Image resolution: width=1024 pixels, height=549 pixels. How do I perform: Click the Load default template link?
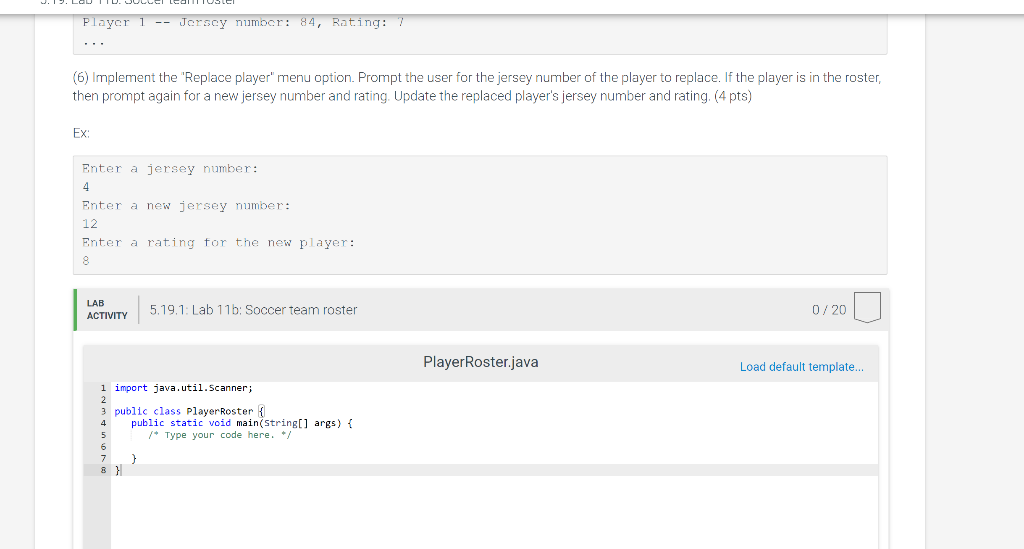pos(801,367)
